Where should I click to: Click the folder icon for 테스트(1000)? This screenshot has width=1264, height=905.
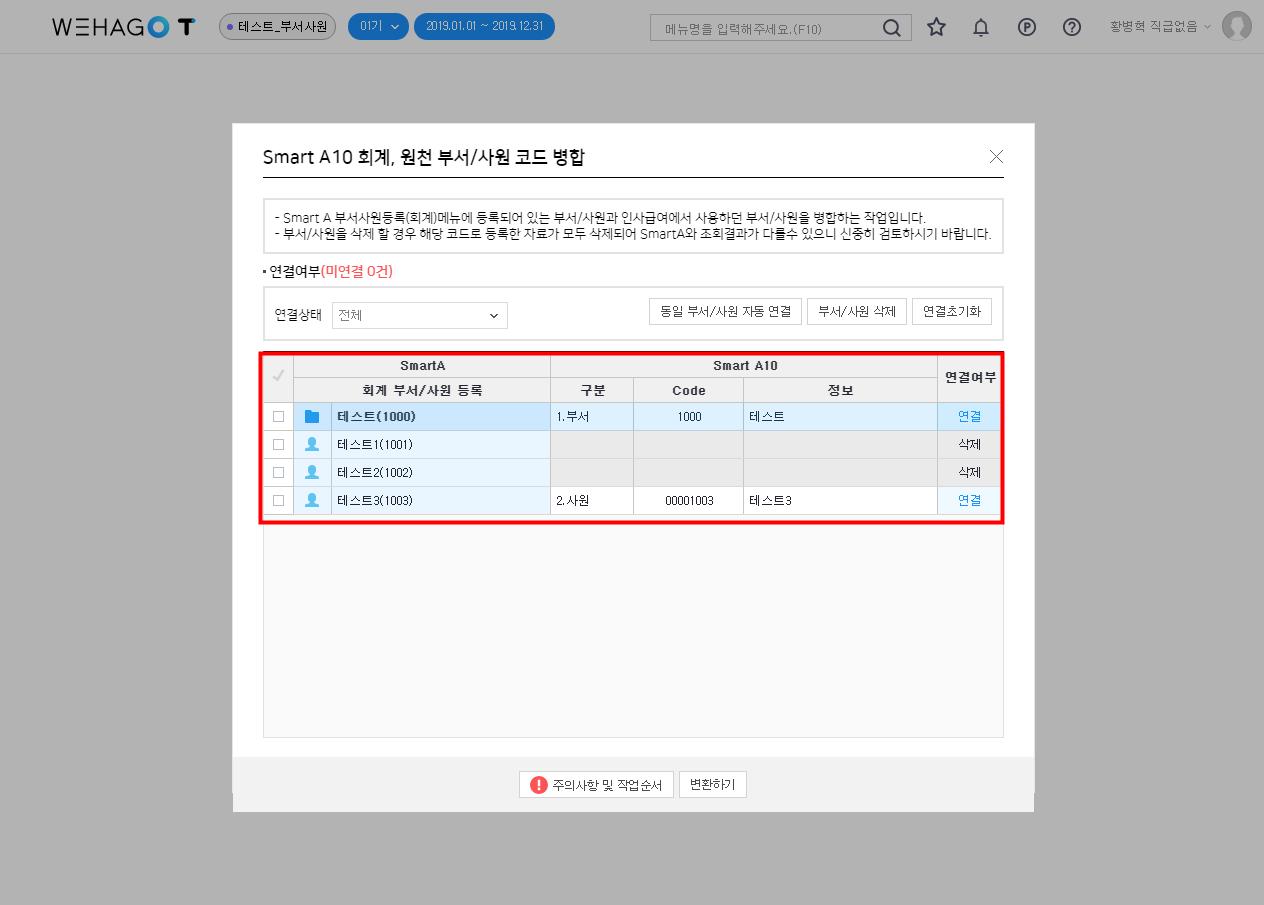coord(312,417)
